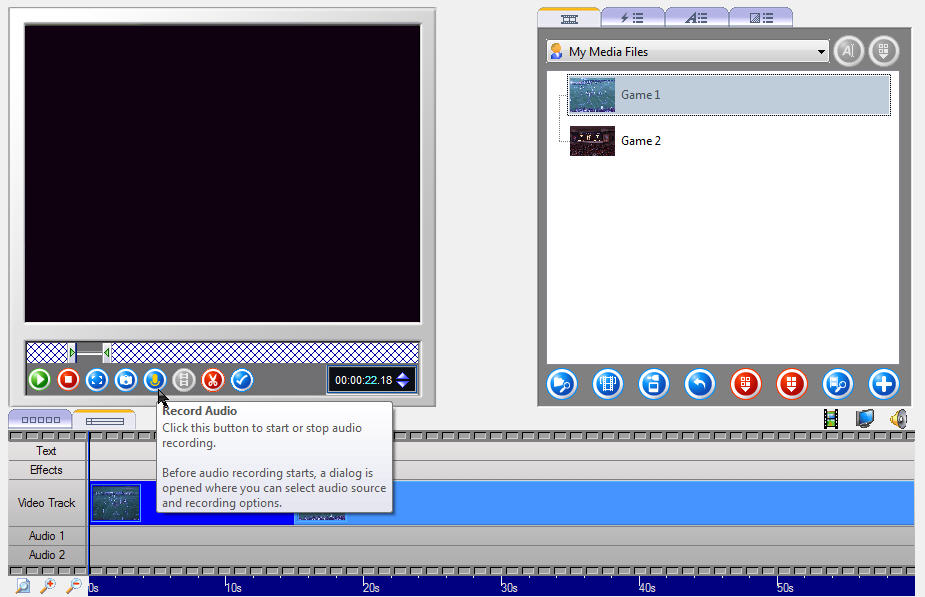The image size is (925, 597).
Task: Increase the timecode with the up arrow
Action: point(403,375)
